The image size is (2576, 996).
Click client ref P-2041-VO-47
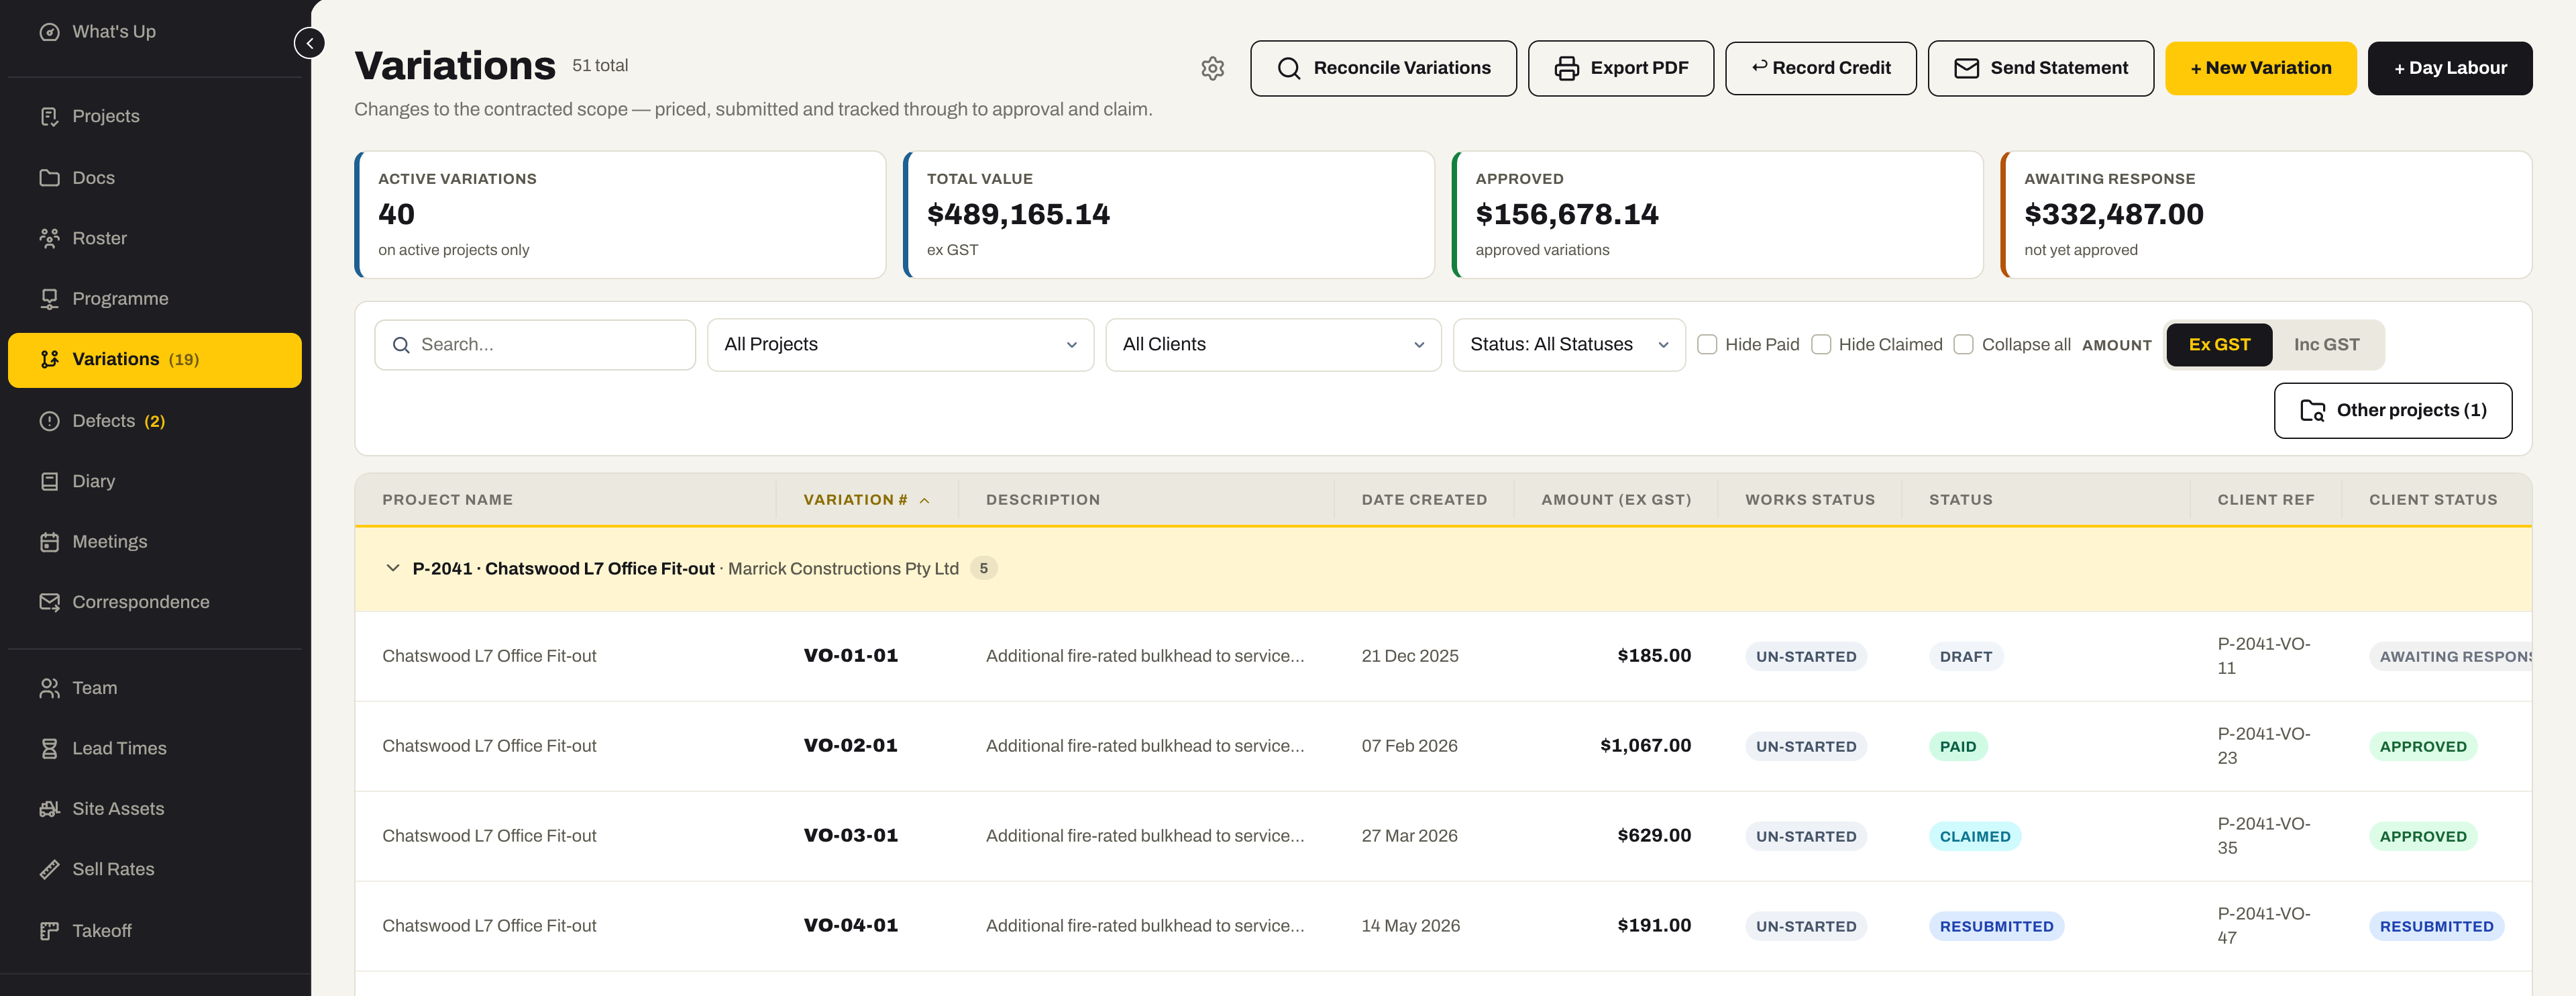tap(2263, 925)
